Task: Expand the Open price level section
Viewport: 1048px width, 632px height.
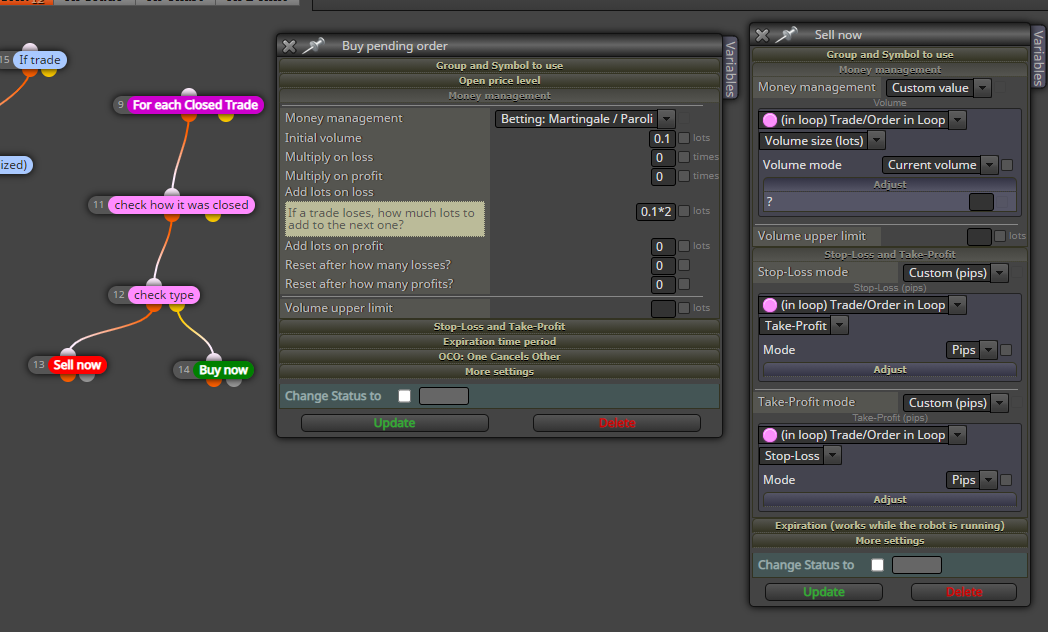Action: coord(499,80)
